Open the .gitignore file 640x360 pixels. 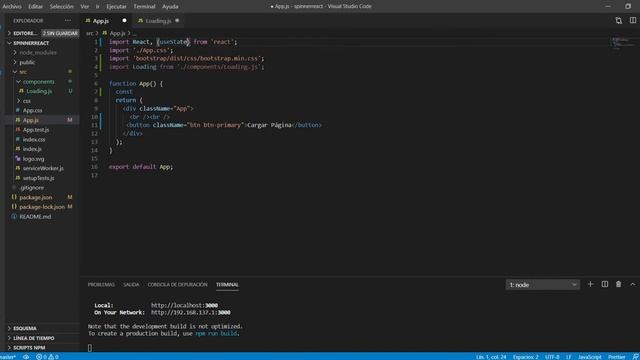click(32, 188)
